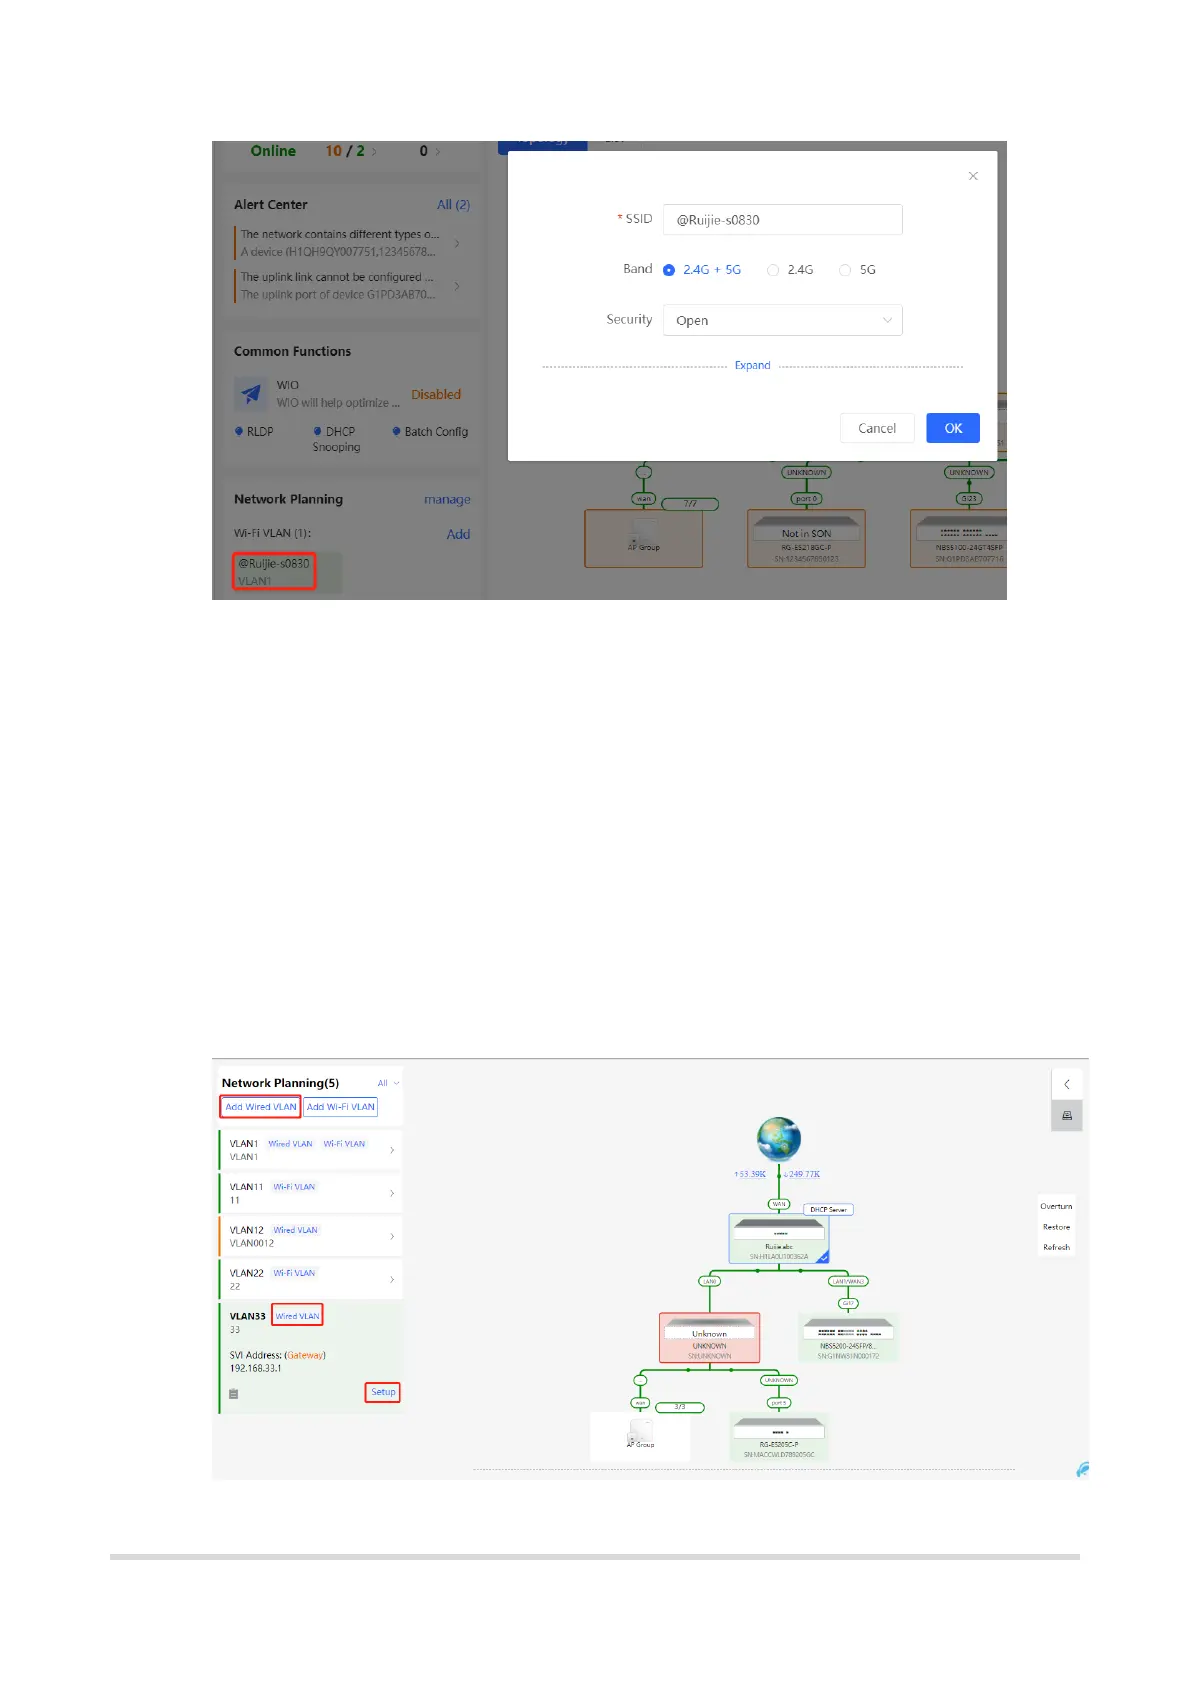The height and width of the screenshot is (1684, 1191).
Task: Click the printer icon on right panel
Action: [1066, 1116]
